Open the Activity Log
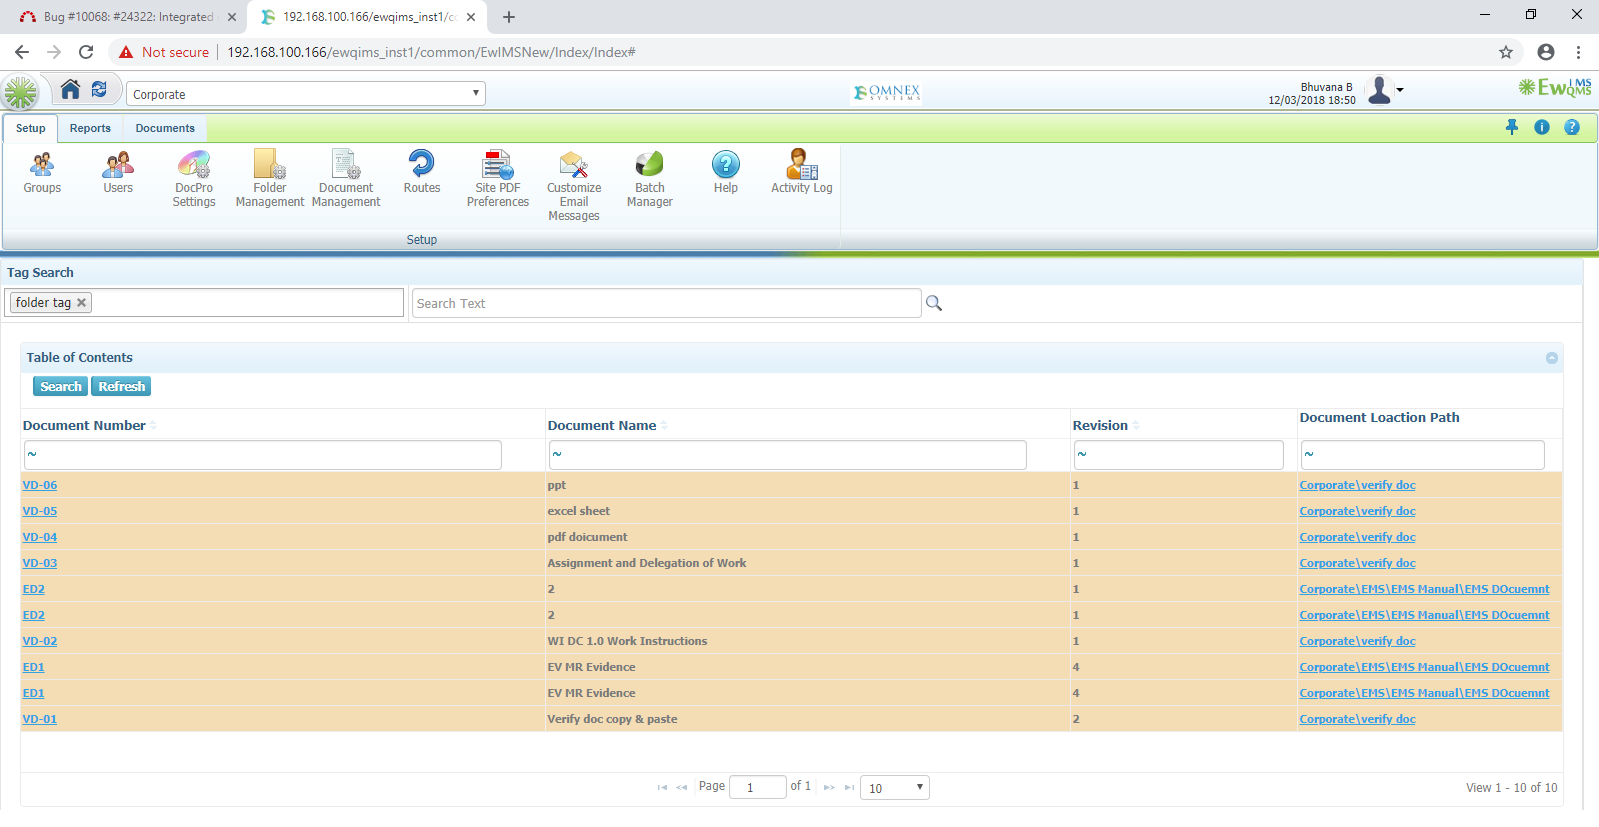 click(x=802, y=172)
